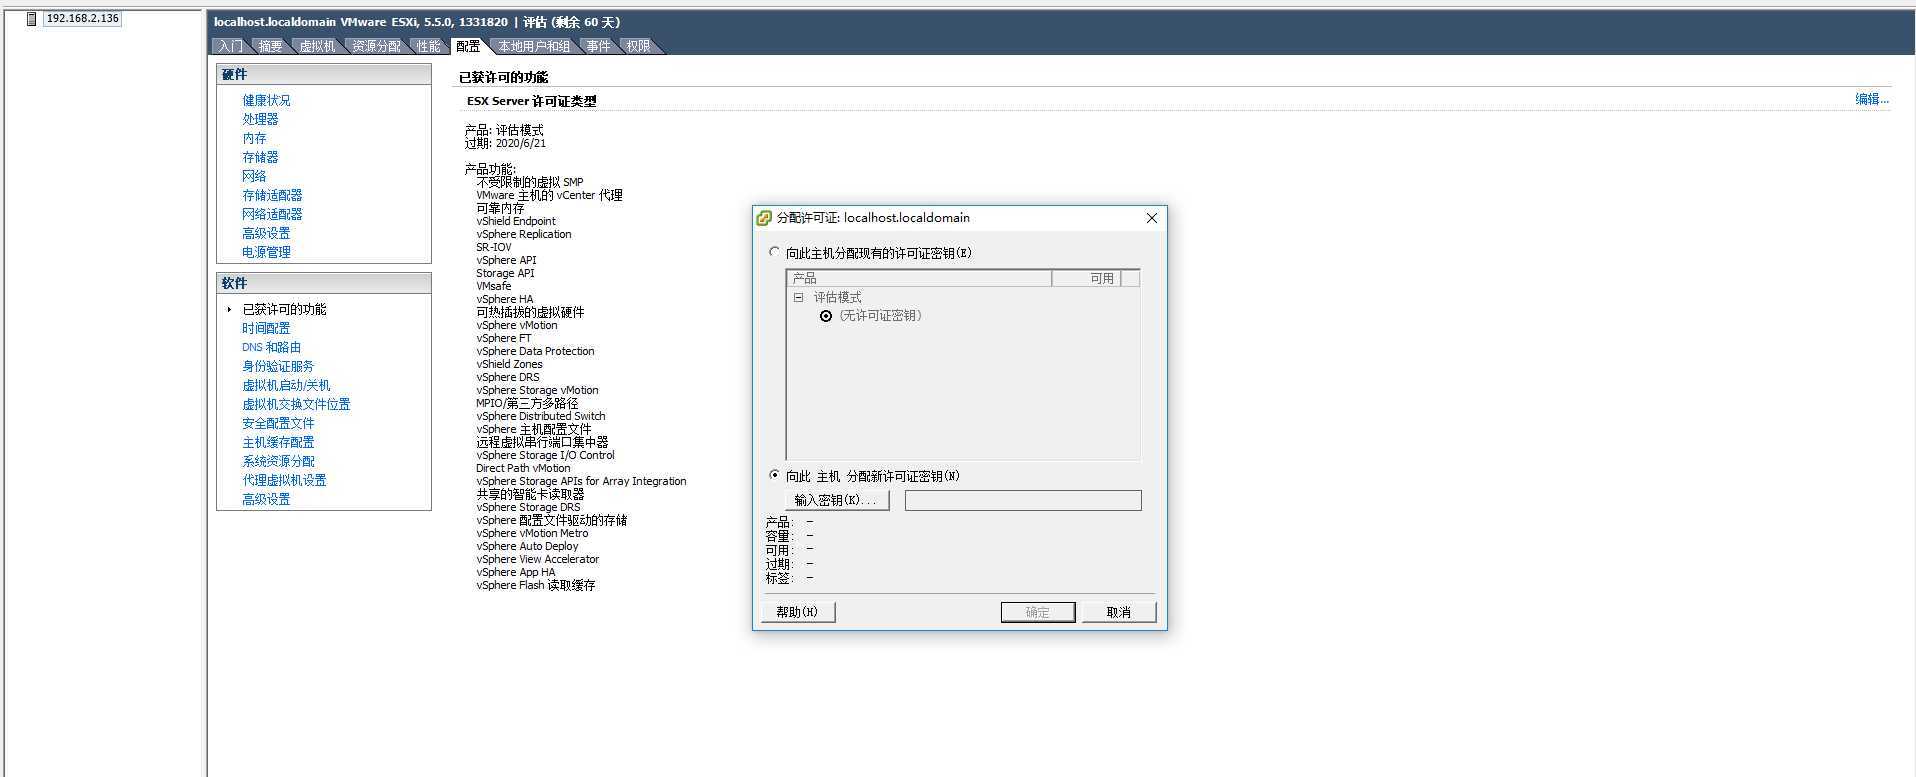Click the 'SR-IOV' feature text

(x=494, y=247)
